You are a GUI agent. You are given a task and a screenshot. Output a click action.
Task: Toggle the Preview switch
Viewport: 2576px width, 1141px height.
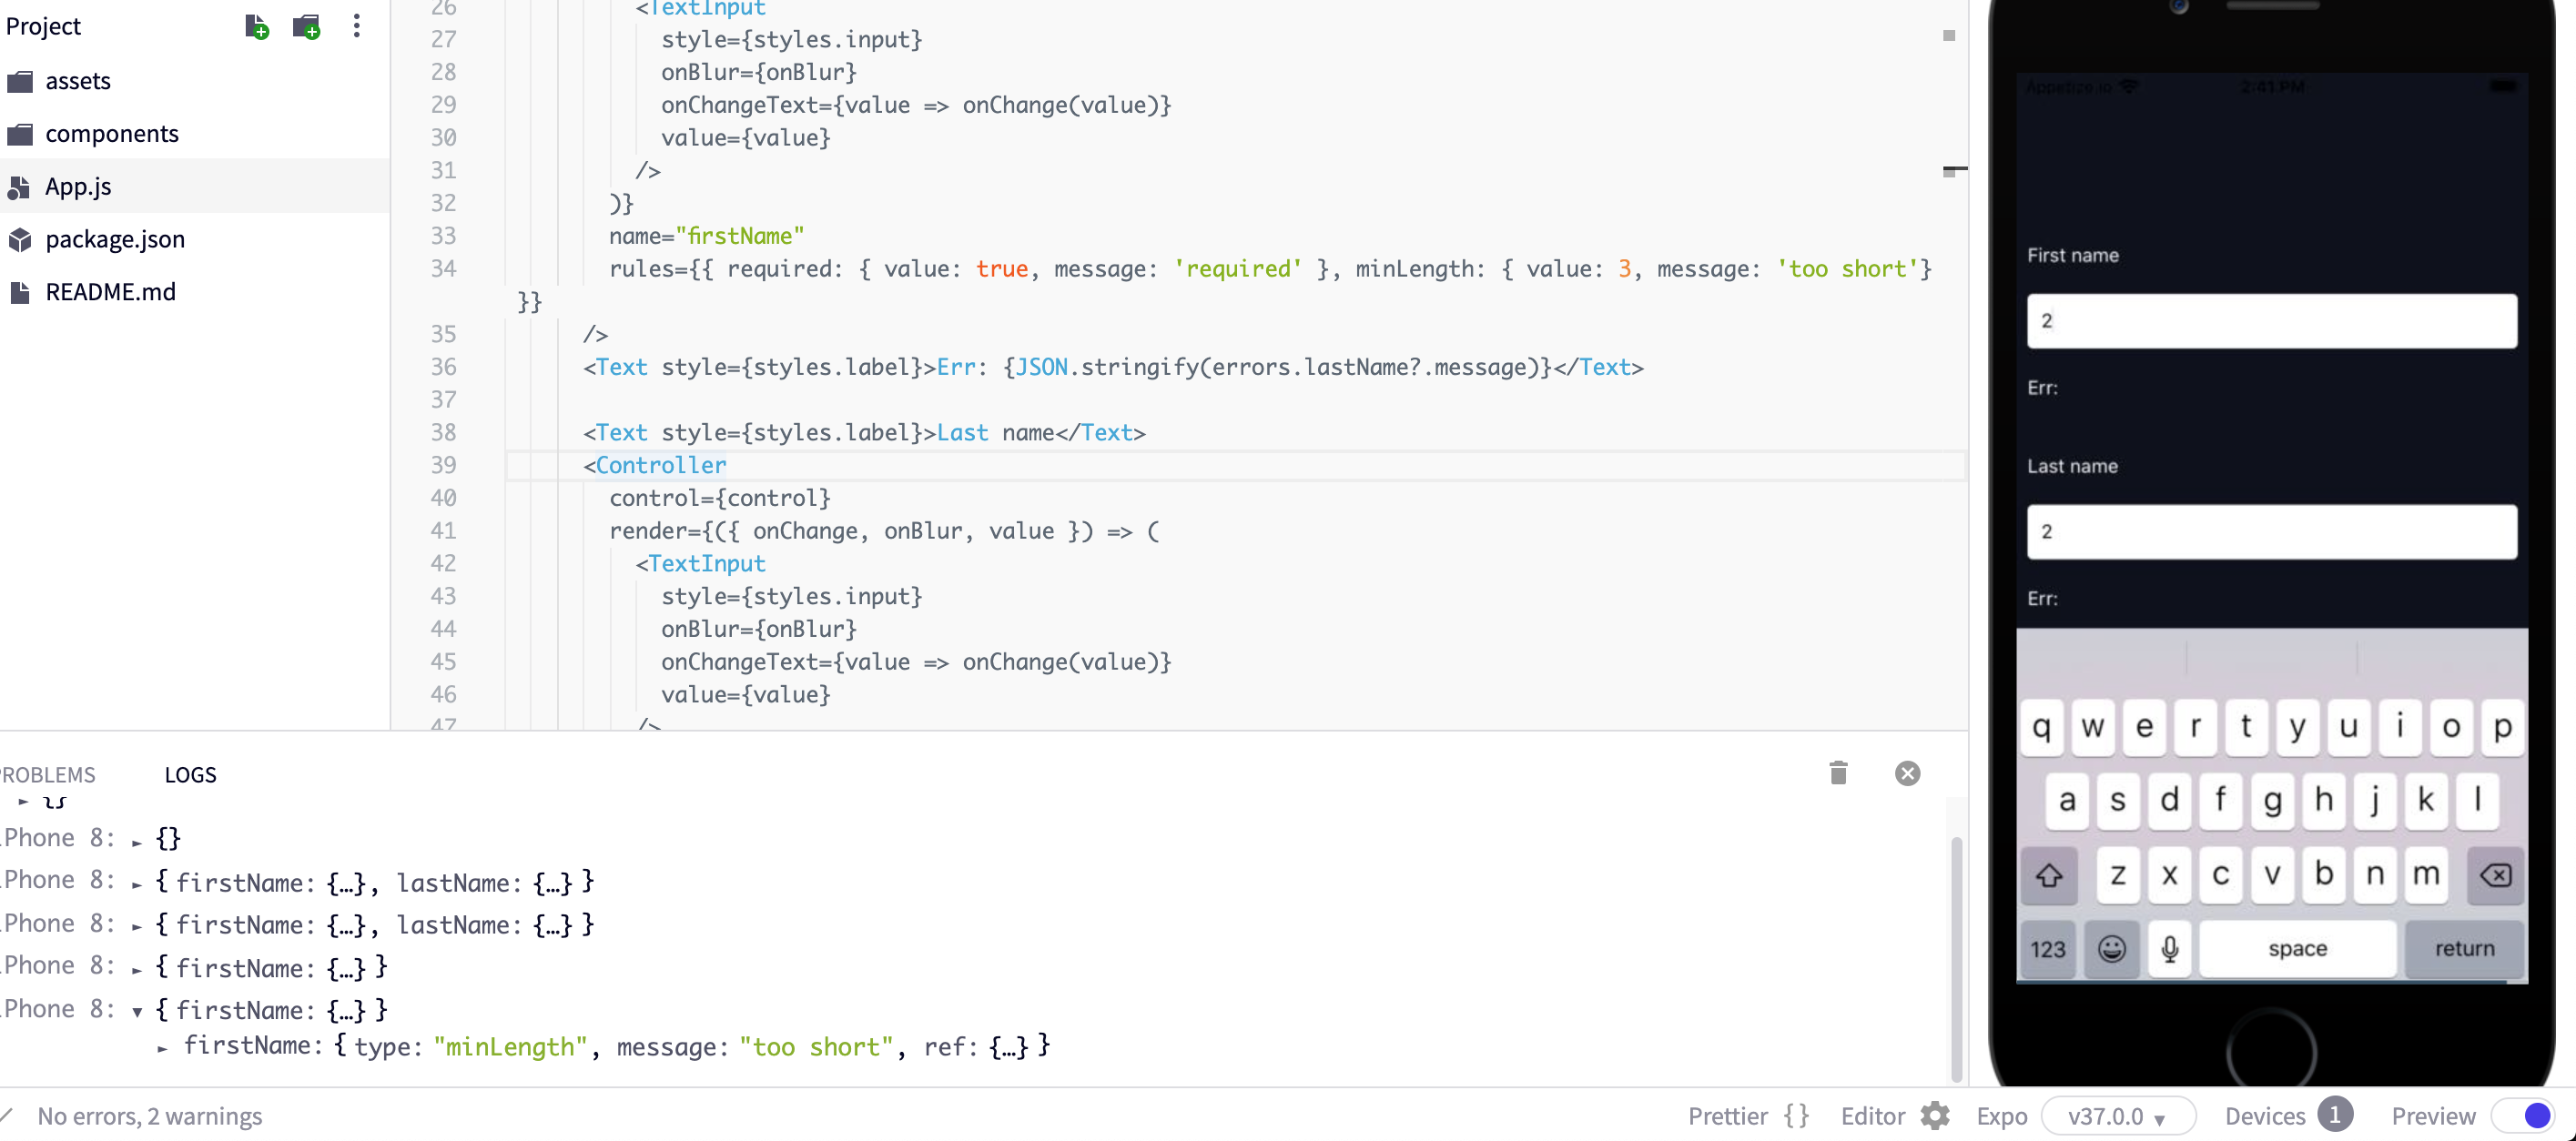pos(2525,1116)
